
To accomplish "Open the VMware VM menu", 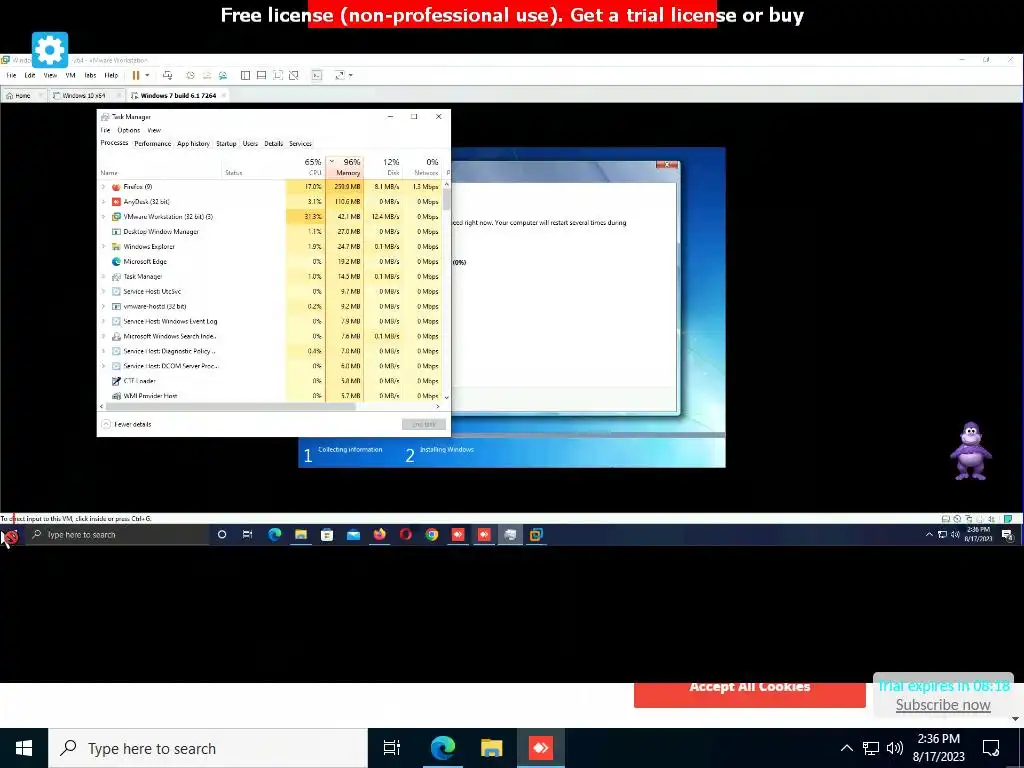I will point(71,76).
